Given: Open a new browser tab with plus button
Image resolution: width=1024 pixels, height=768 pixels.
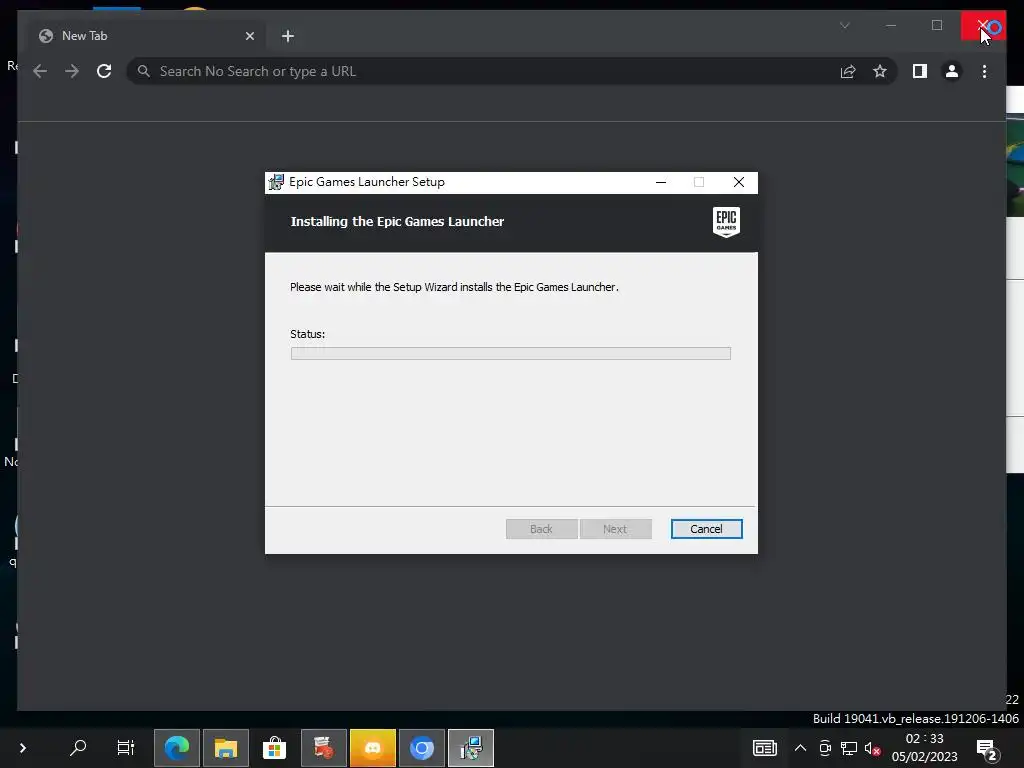Looking at the screenshot, I should tap(288, 36).
